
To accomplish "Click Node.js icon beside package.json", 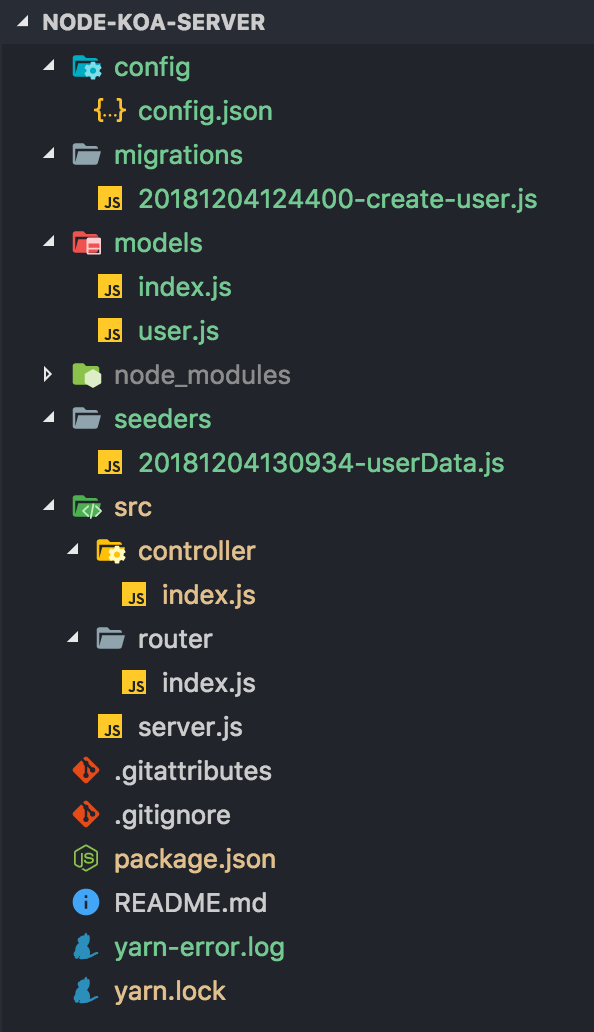I will [86, 859].
